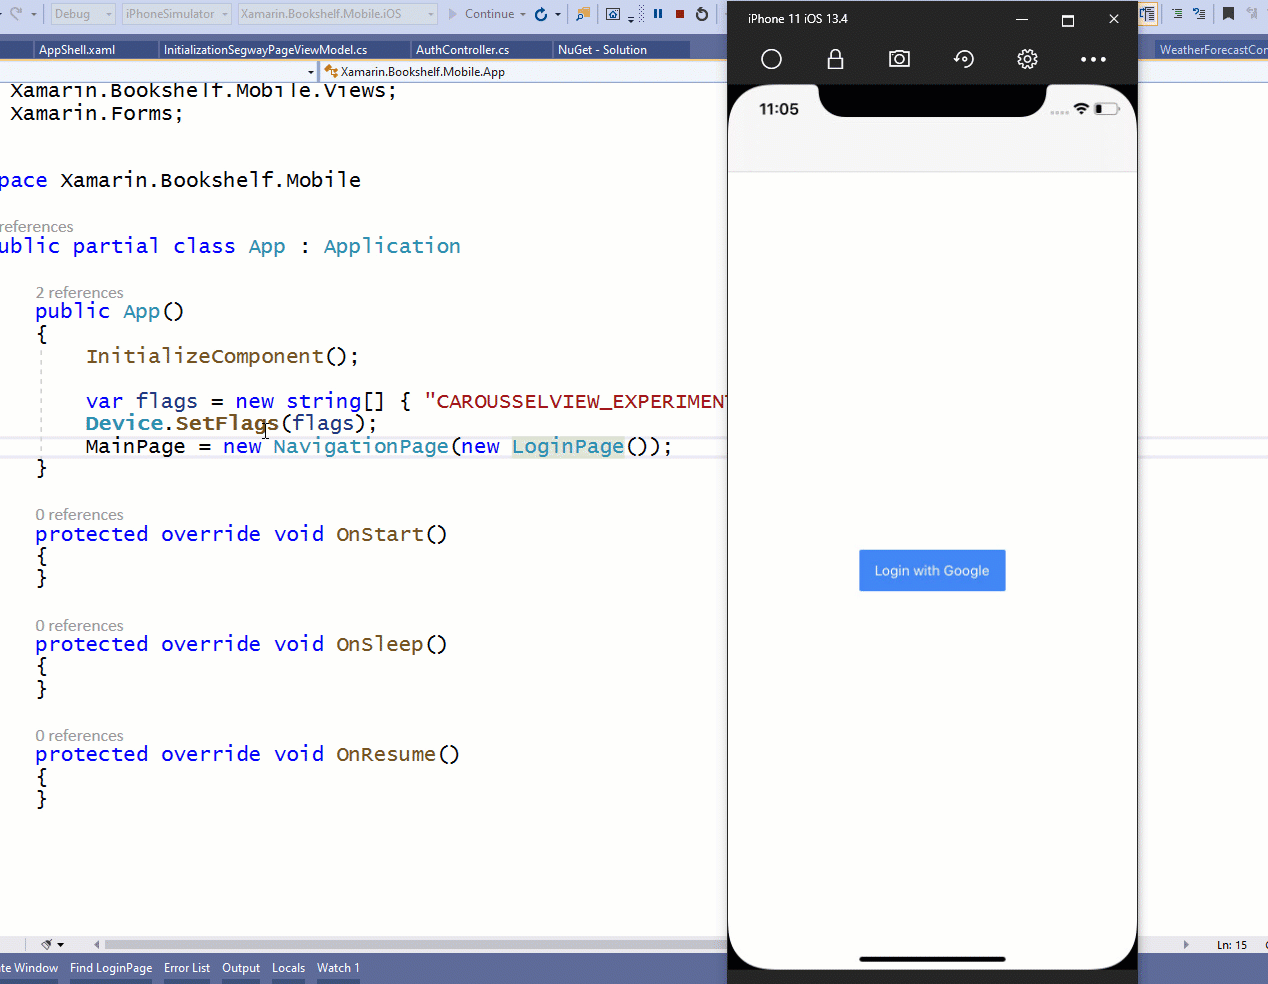
Task: Click the simulator Home button circle icon
Action: (x=771, y=59)
